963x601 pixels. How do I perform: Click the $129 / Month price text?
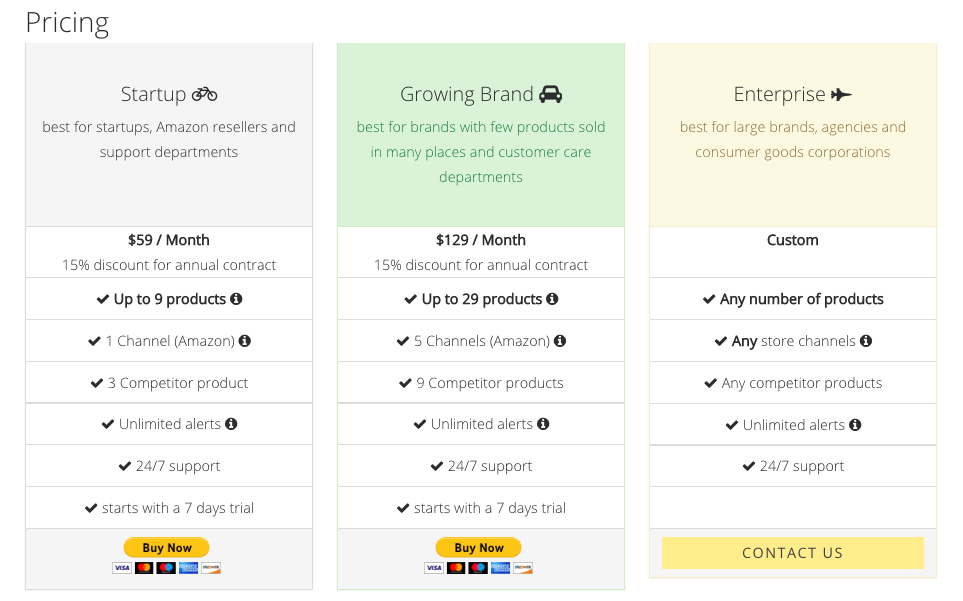point(481,240)
